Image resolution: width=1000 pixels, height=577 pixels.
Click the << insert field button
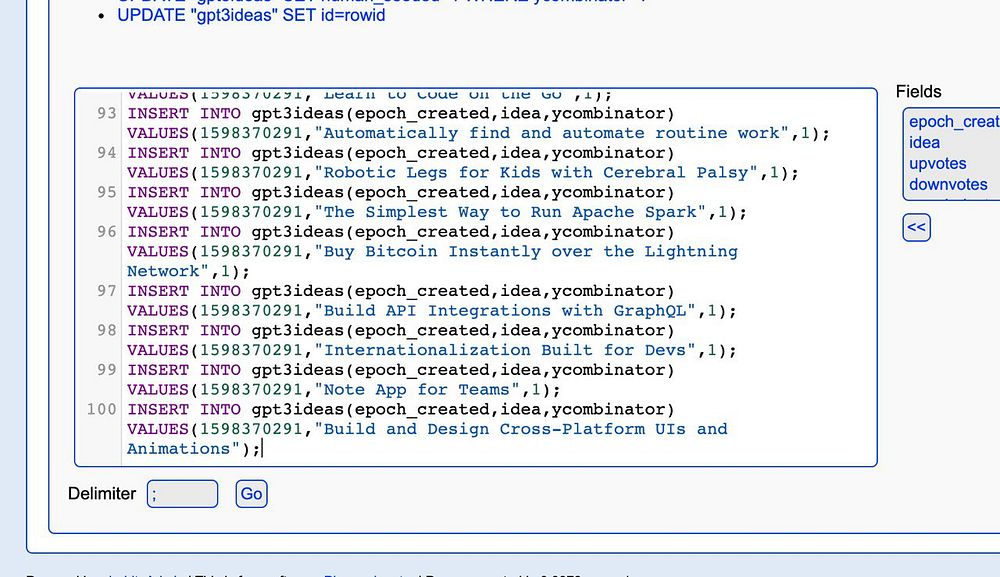[916, 228]
